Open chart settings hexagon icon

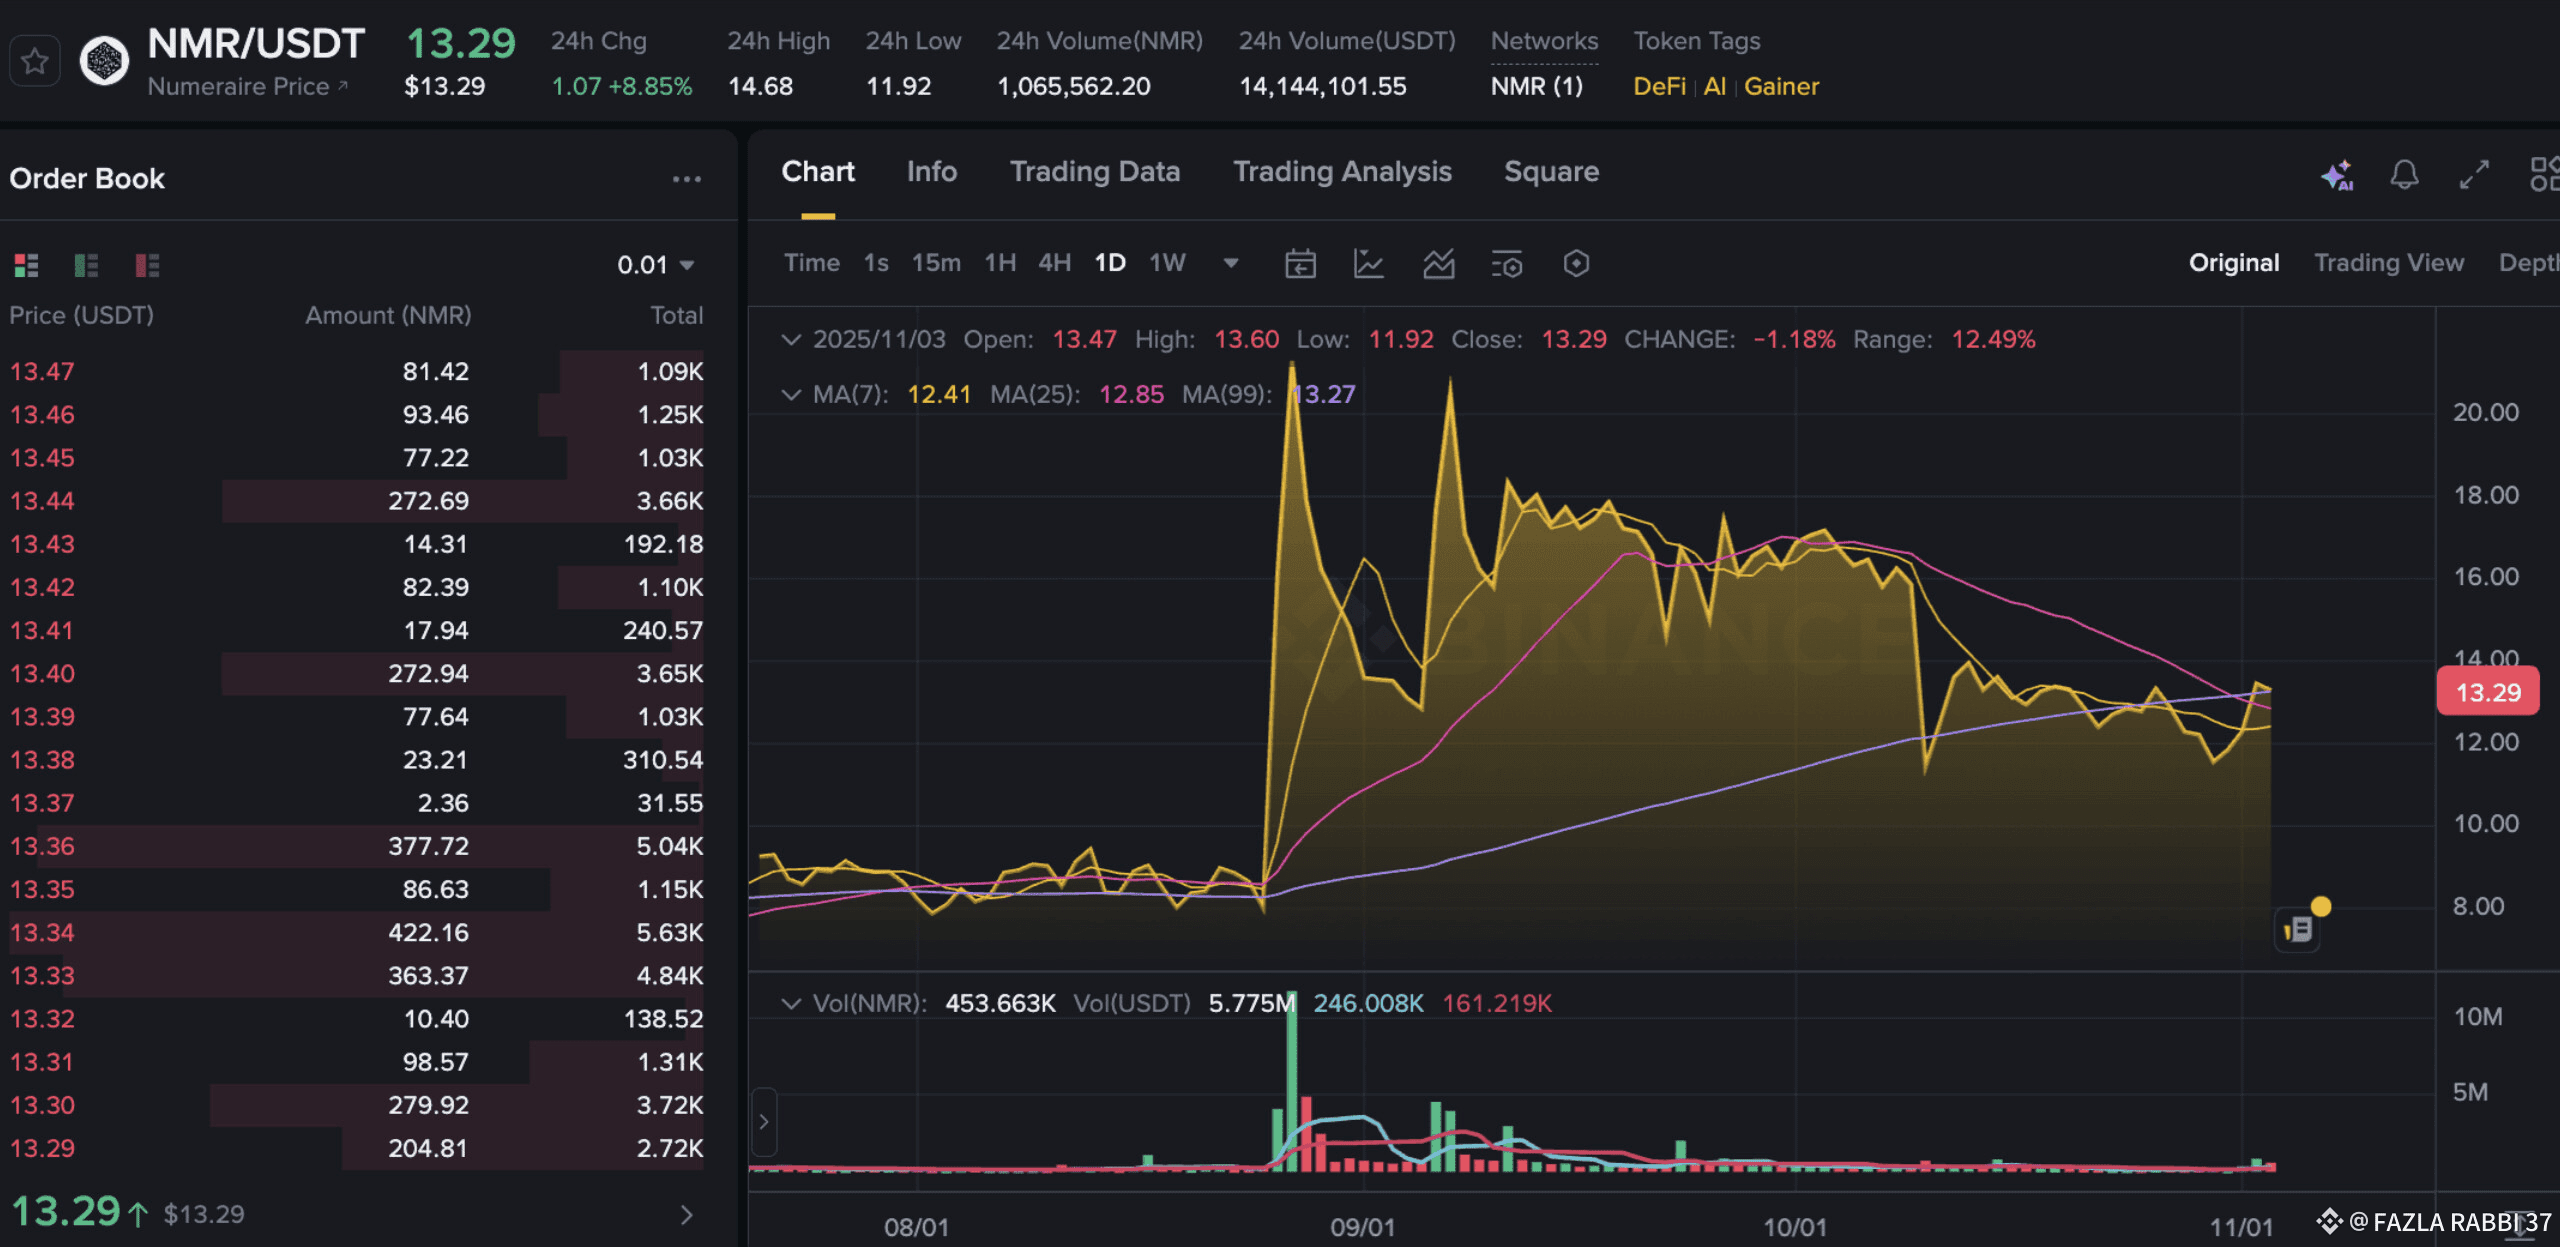(x=1576, y=264)
